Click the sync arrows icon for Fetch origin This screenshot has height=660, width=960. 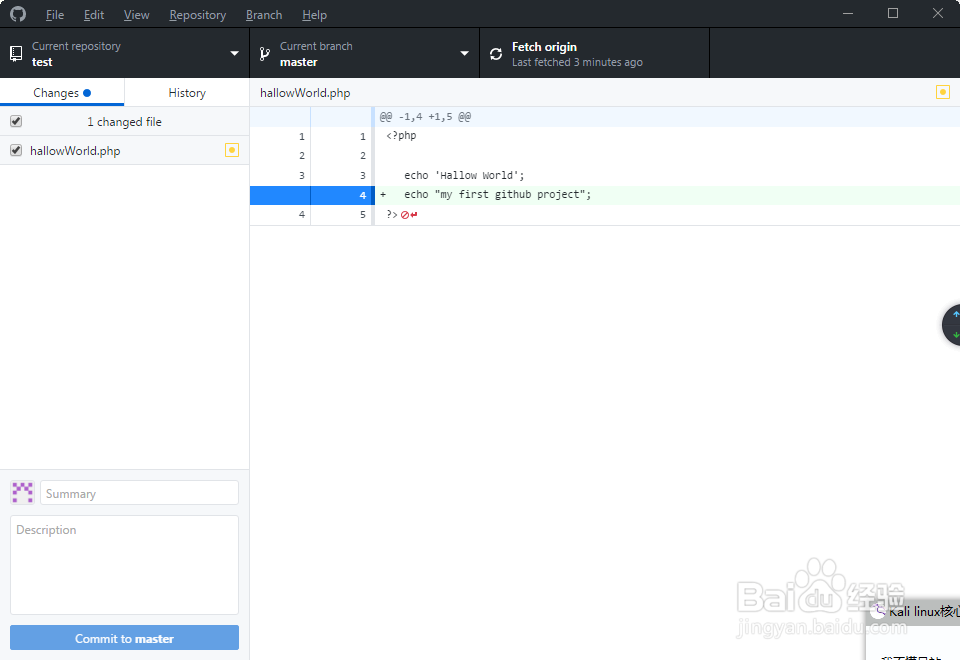[x=496, y=54]
